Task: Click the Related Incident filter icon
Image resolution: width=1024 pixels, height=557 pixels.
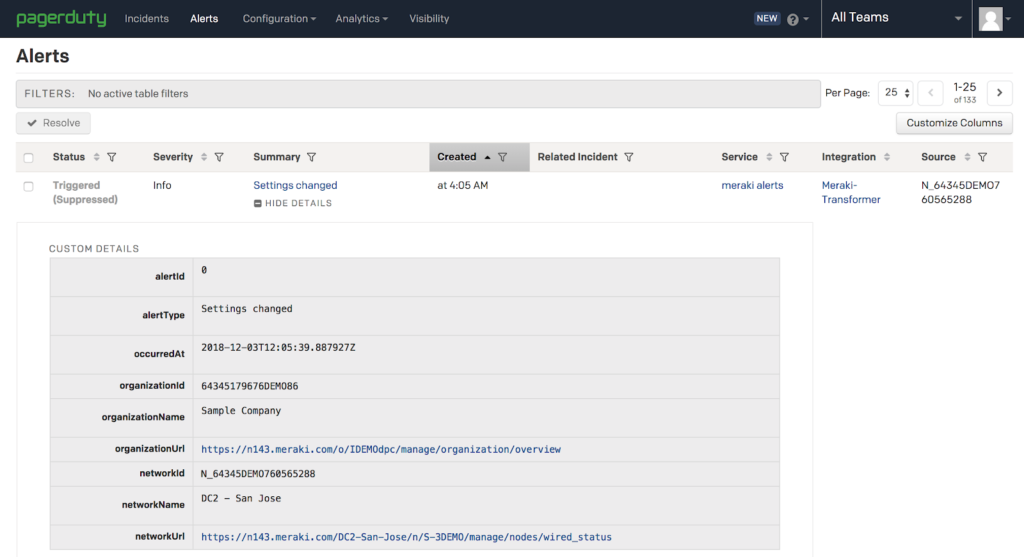Action: tap(629, 157)
